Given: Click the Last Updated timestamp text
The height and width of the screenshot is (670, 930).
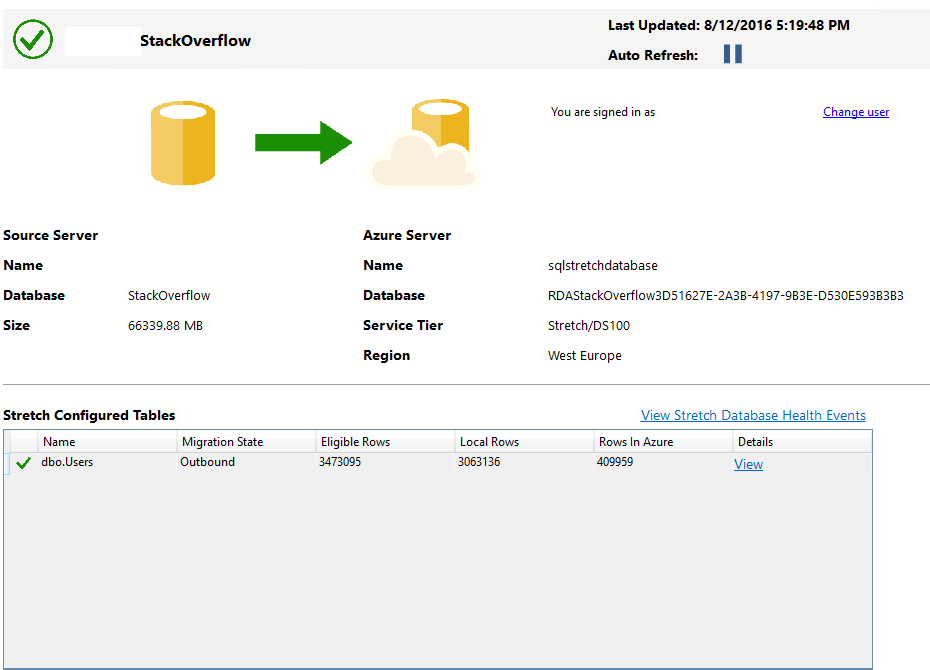Looking at the screenshot, I should [x=728, y=25].
